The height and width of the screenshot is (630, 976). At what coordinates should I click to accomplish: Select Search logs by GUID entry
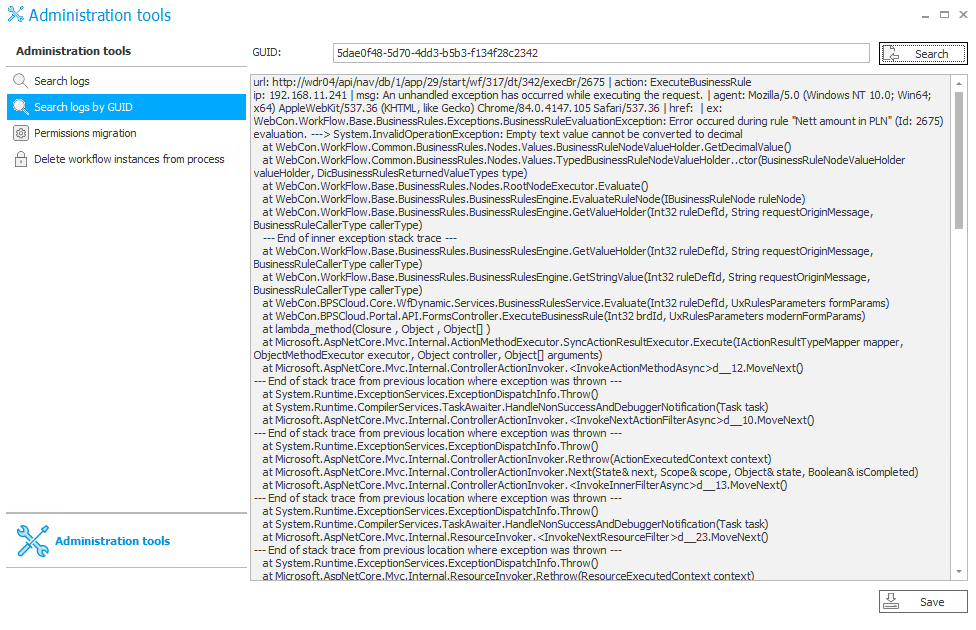tap(126, 107)
